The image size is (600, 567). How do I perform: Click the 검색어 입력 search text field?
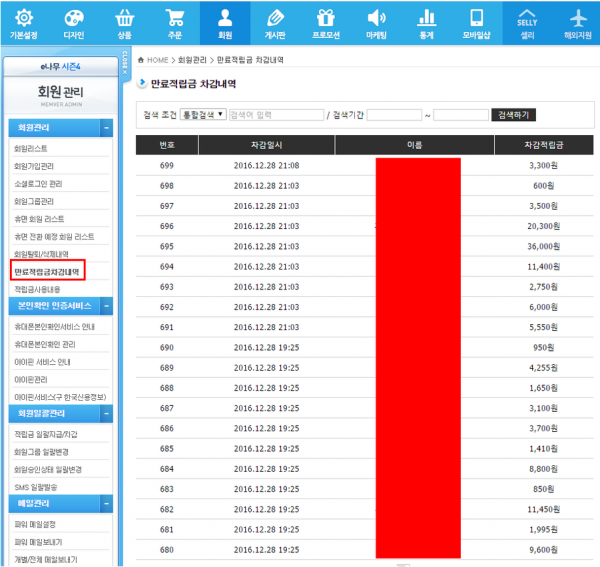pos(275,115)
